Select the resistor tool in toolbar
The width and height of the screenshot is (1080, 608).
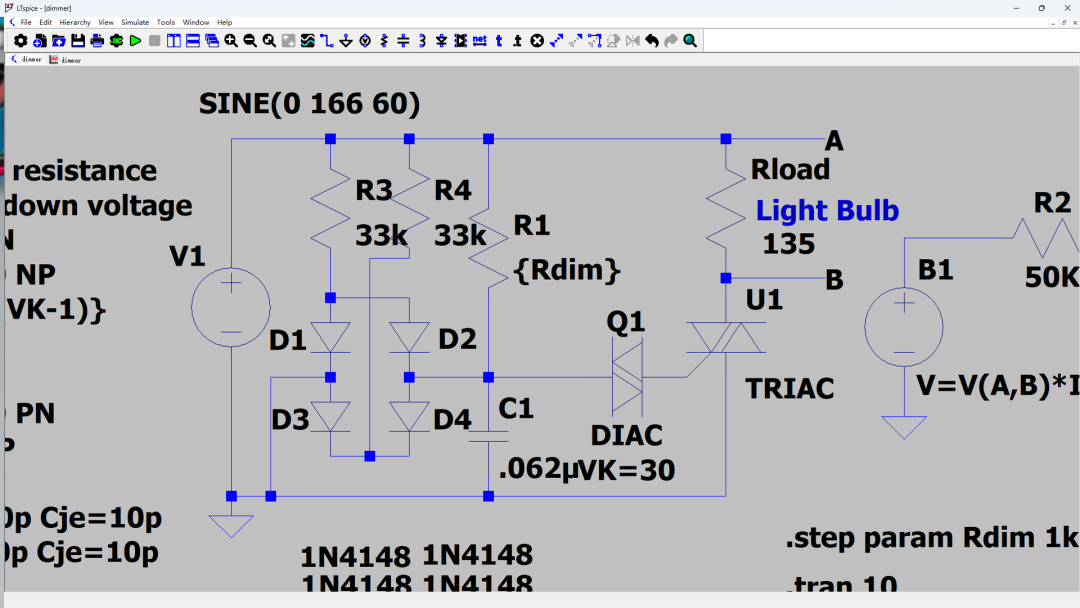[384, 41]
